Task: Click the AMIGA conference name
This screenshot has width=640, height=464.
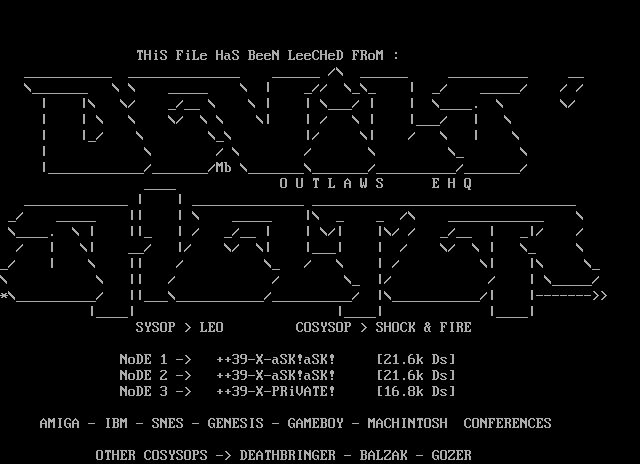Action: pos(59,423)
